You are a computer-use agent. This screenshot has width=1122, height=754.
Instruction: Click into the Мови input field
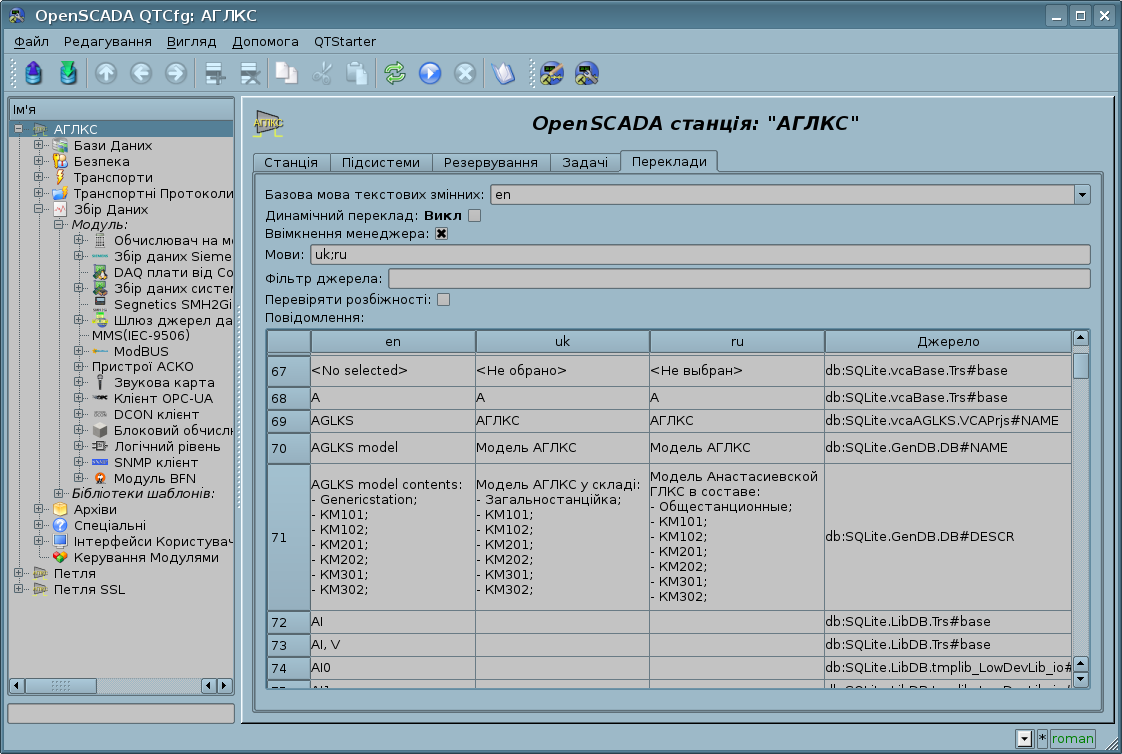pos(701,255)
